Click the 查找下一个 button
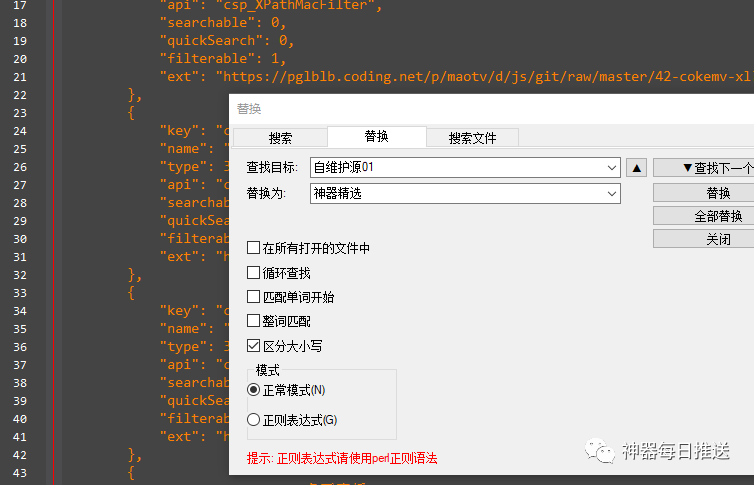 click(704, 168)
